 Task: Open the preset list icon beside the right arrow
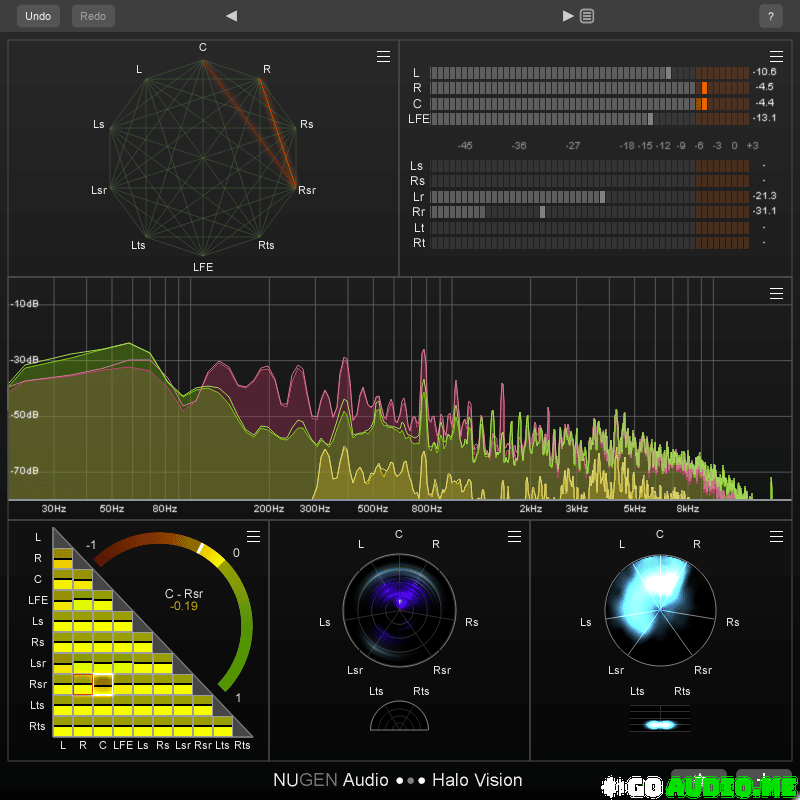[587, 16]
